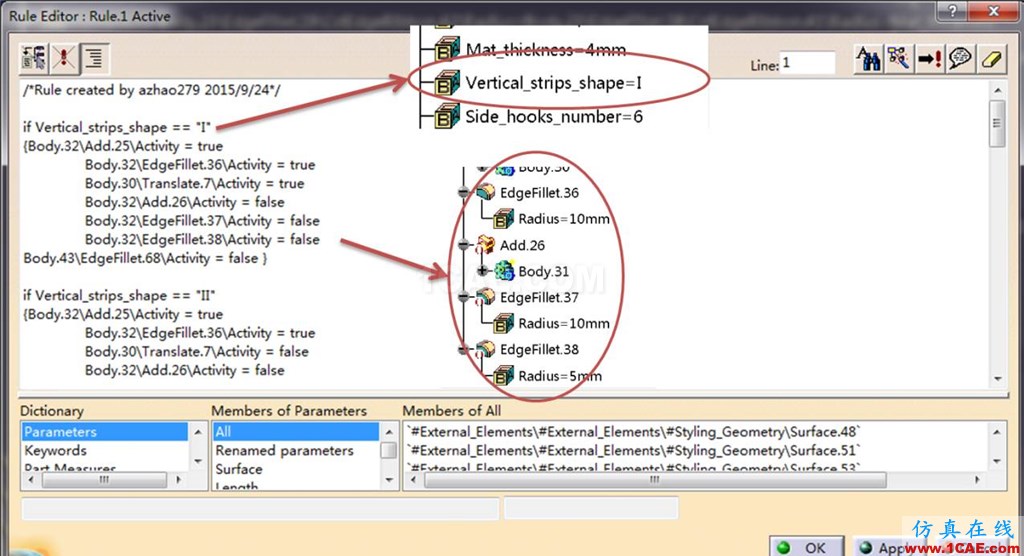
Task: Click the rule editor's scroll down arrow
Action: [997, 378]
